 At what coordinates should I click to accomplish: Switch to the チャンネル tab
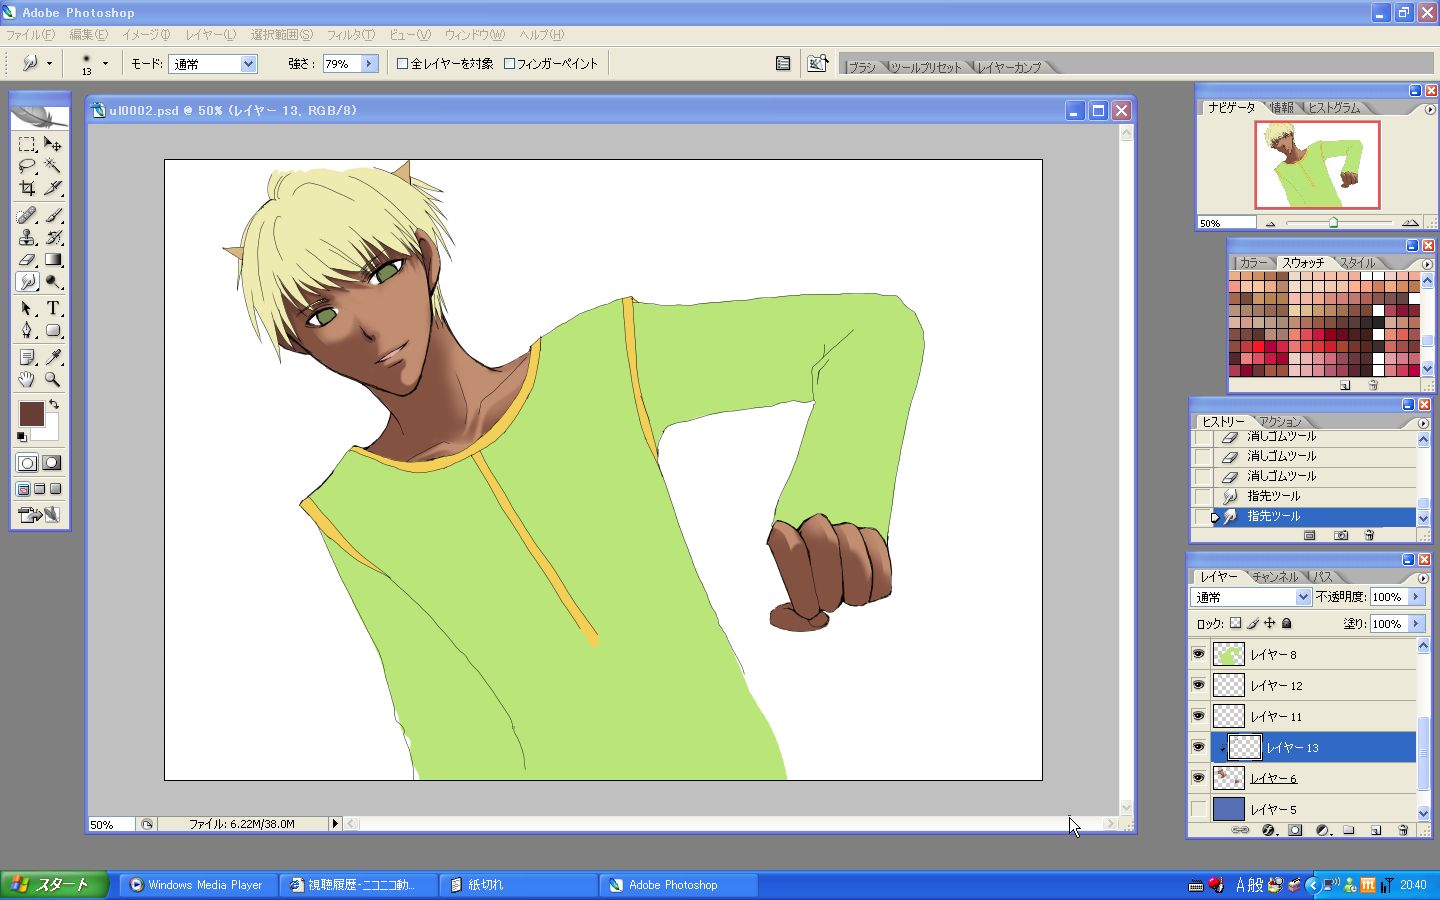pyautogui.click(x=1274, y=577)
